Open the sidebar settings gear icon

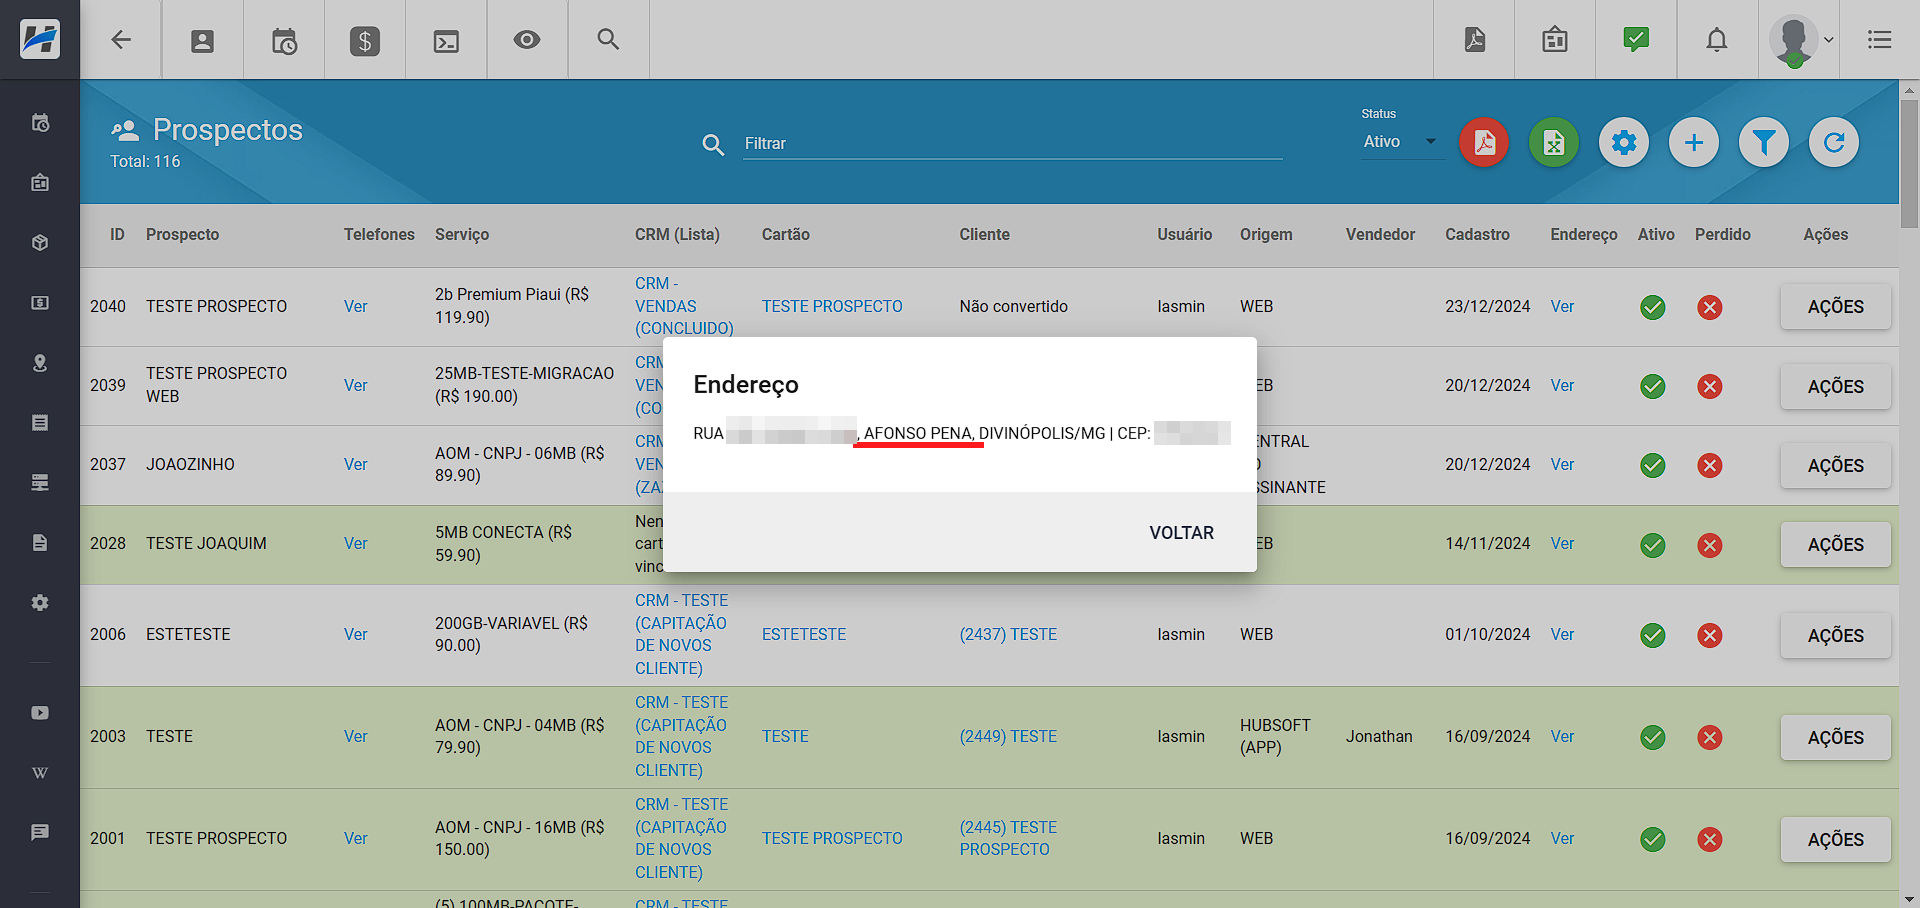pyautogui.click(x=40, y=603)
